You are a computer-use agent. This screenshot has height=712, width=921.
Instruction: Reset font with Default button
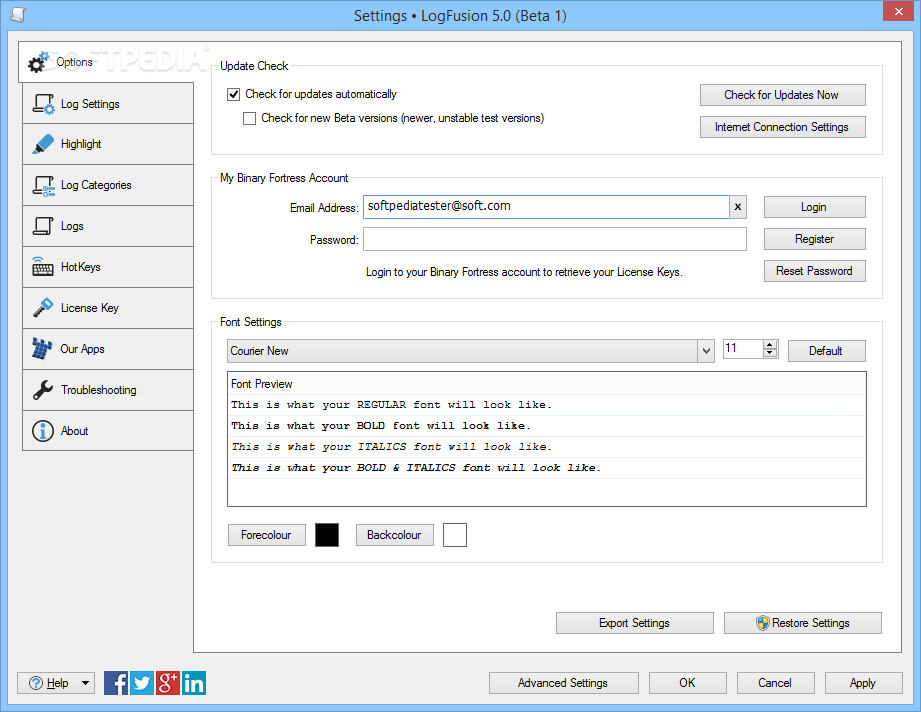click(826, 351)
